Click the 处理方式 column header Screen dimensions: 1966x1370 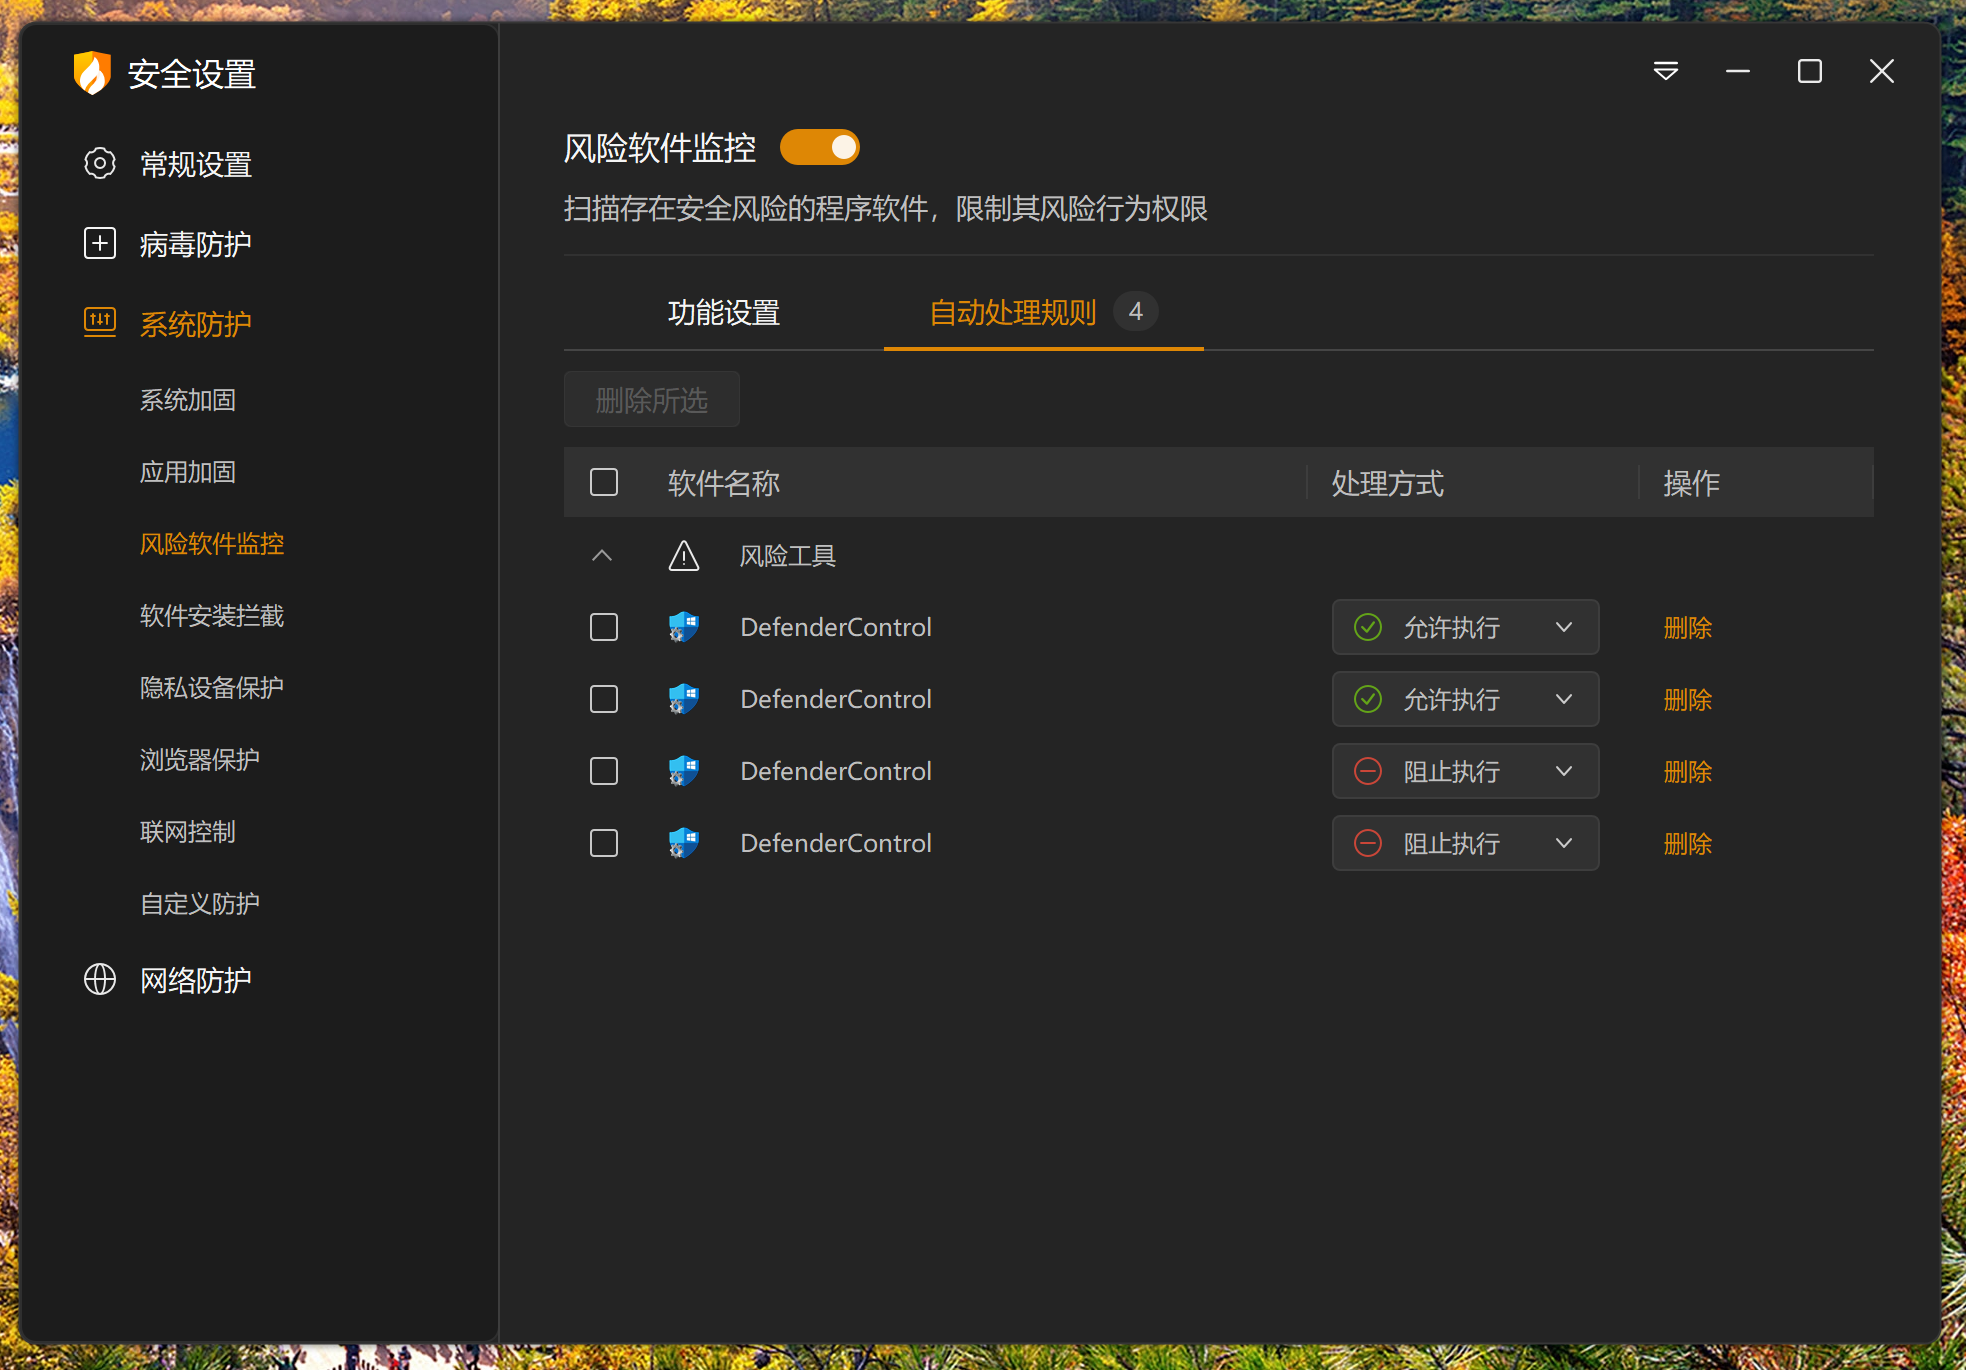click(1388, 483)
